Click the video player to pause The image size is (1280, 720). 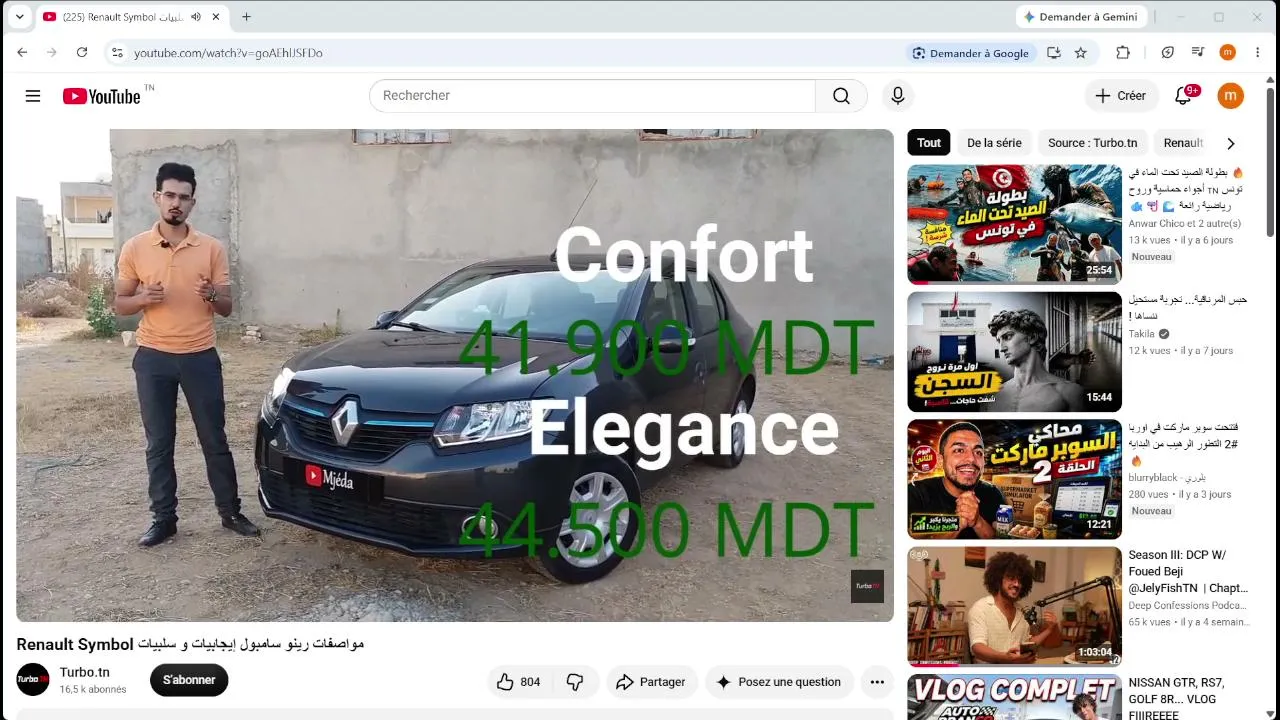tap(455, 375)
